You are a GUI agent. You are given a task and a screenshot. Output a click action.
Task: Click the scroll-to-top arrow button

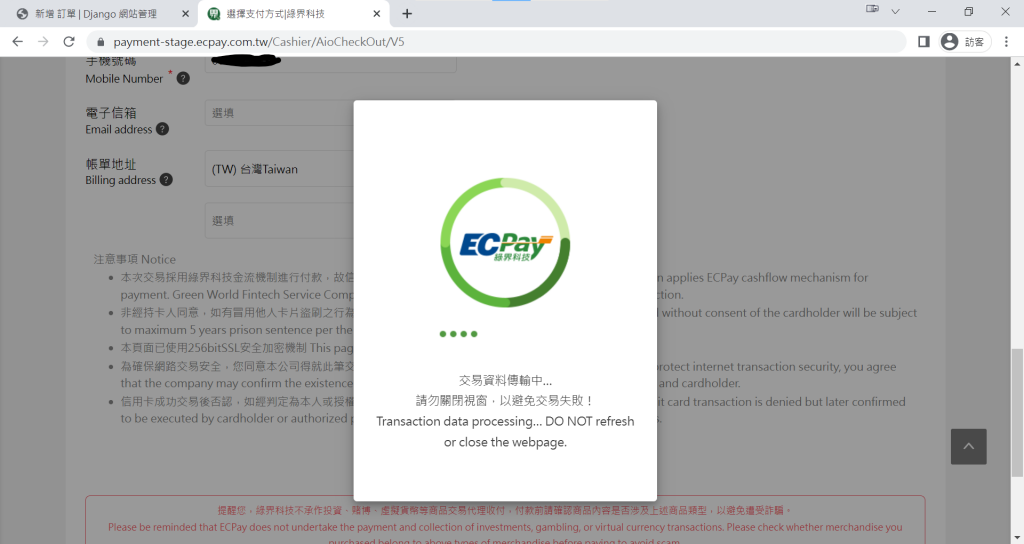point(968,447)
